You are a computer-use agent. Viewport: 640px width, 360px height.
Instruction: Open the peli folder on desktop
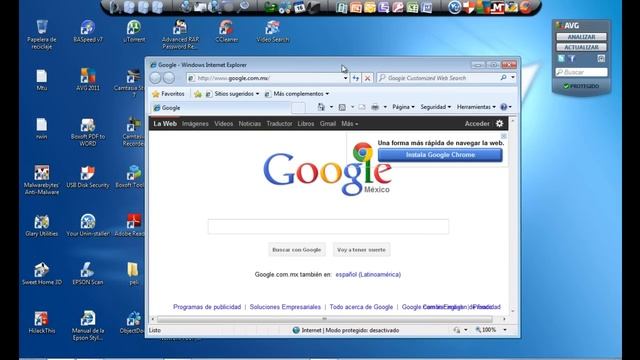tap(133, 273)
